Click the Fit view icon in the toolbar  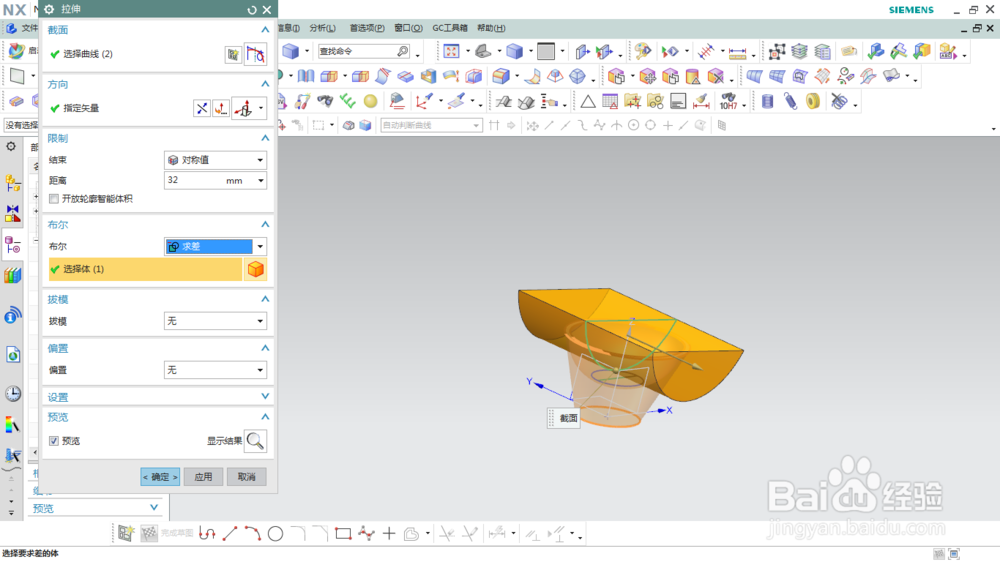point(451,51)
